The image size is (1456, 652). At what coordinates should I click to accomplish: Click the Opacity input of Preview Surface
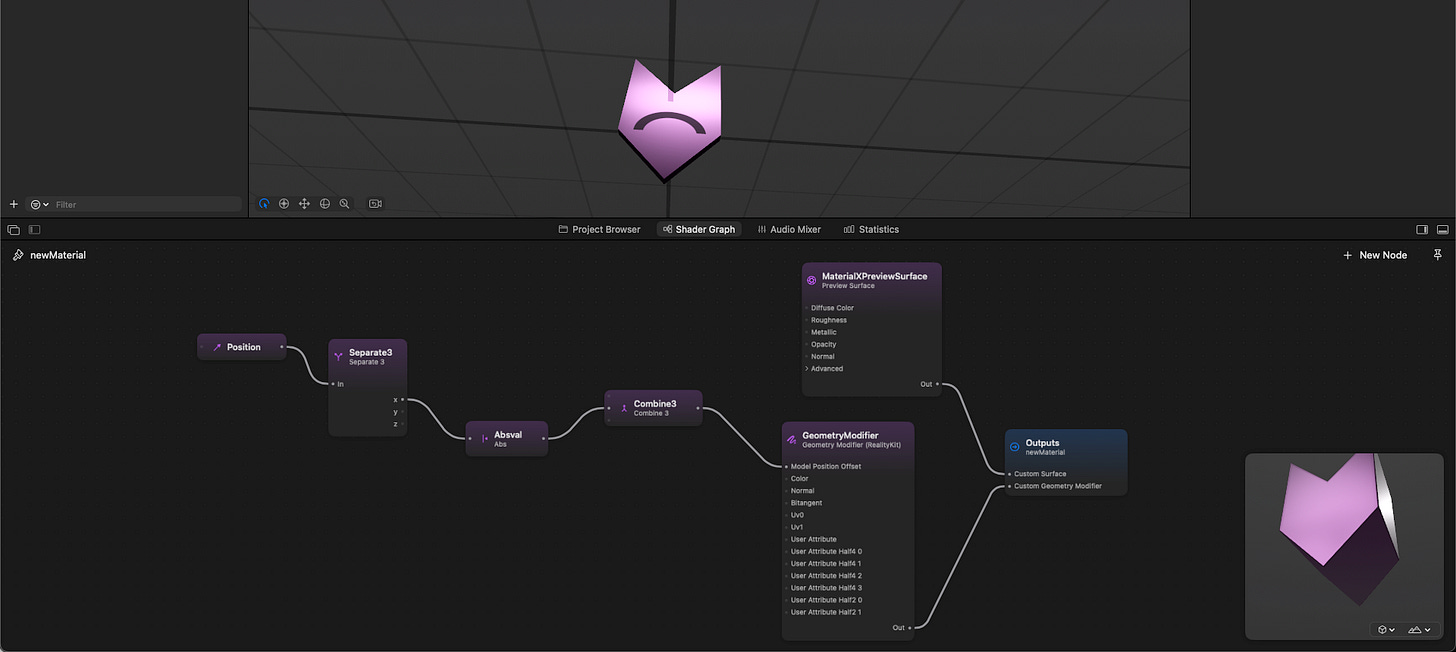tap(823, 344)
